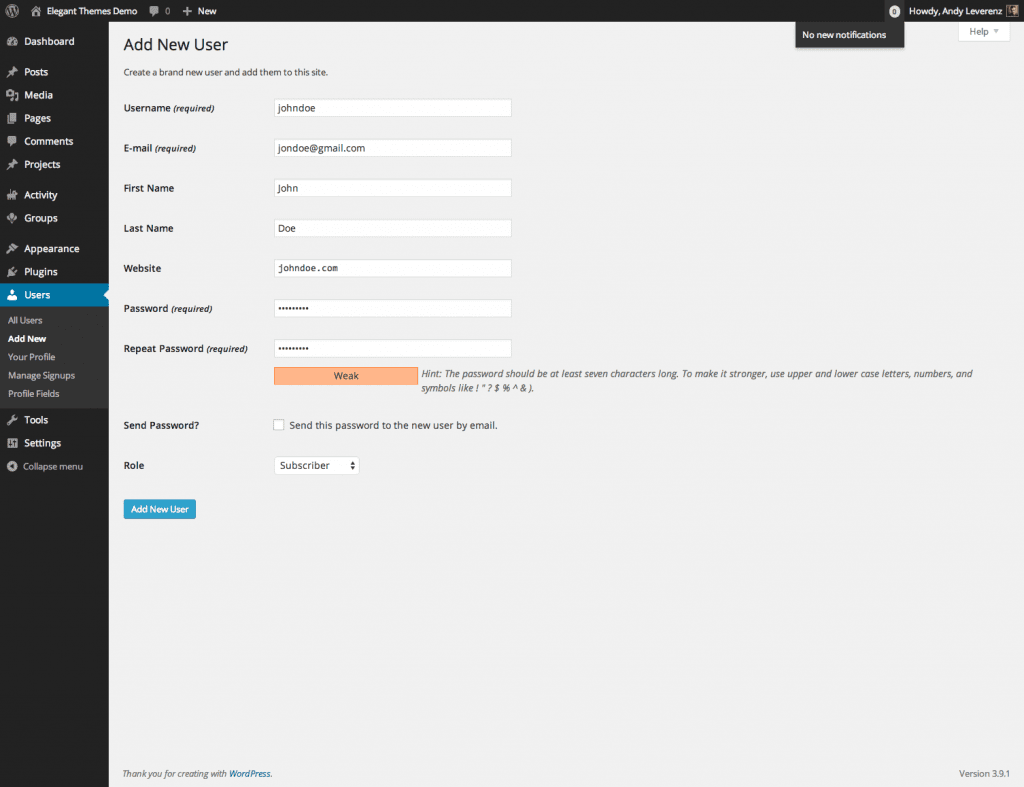The height and width of the screenshot is (787, 1024).
Task: Enable Send this password by email checkbox
Action: coord(279,425)
